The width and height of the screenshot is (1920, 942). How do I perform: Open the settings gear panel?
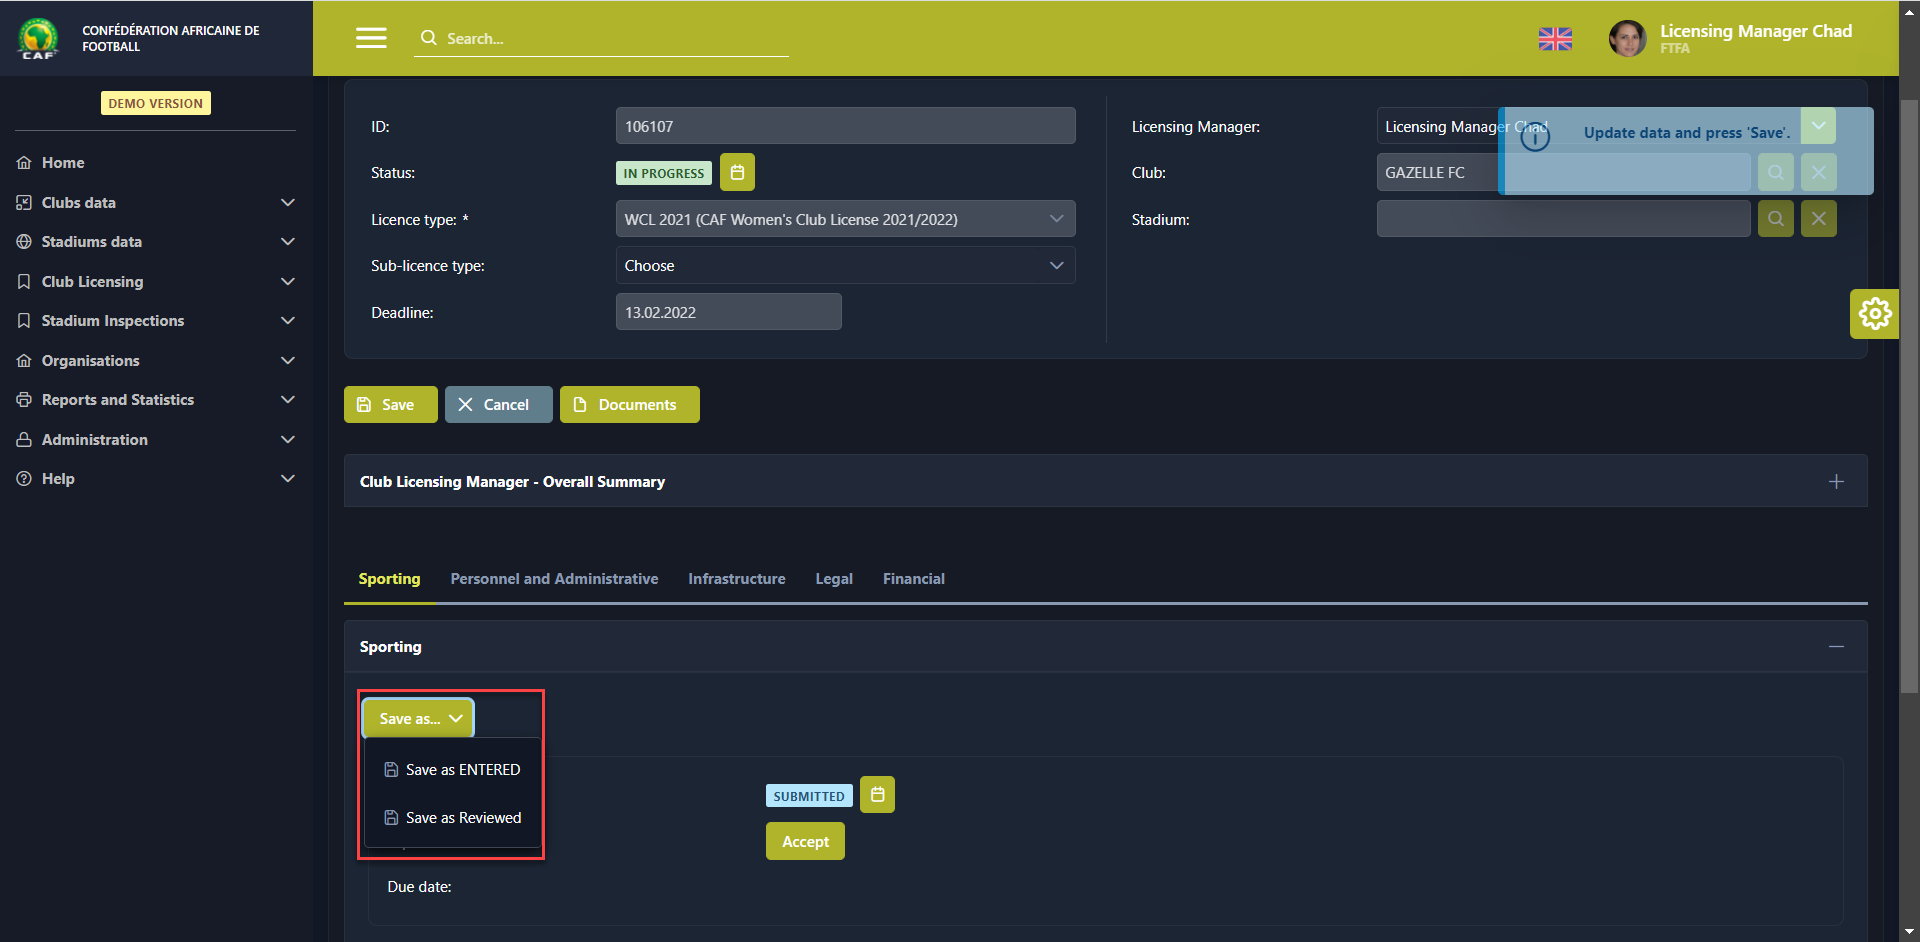(x=1874, y=314)
